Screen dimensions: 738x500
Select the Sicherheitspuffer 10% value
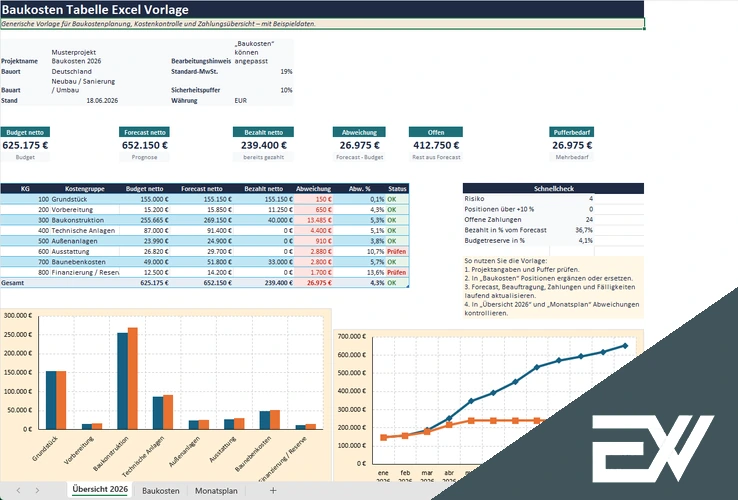point(286,90)
